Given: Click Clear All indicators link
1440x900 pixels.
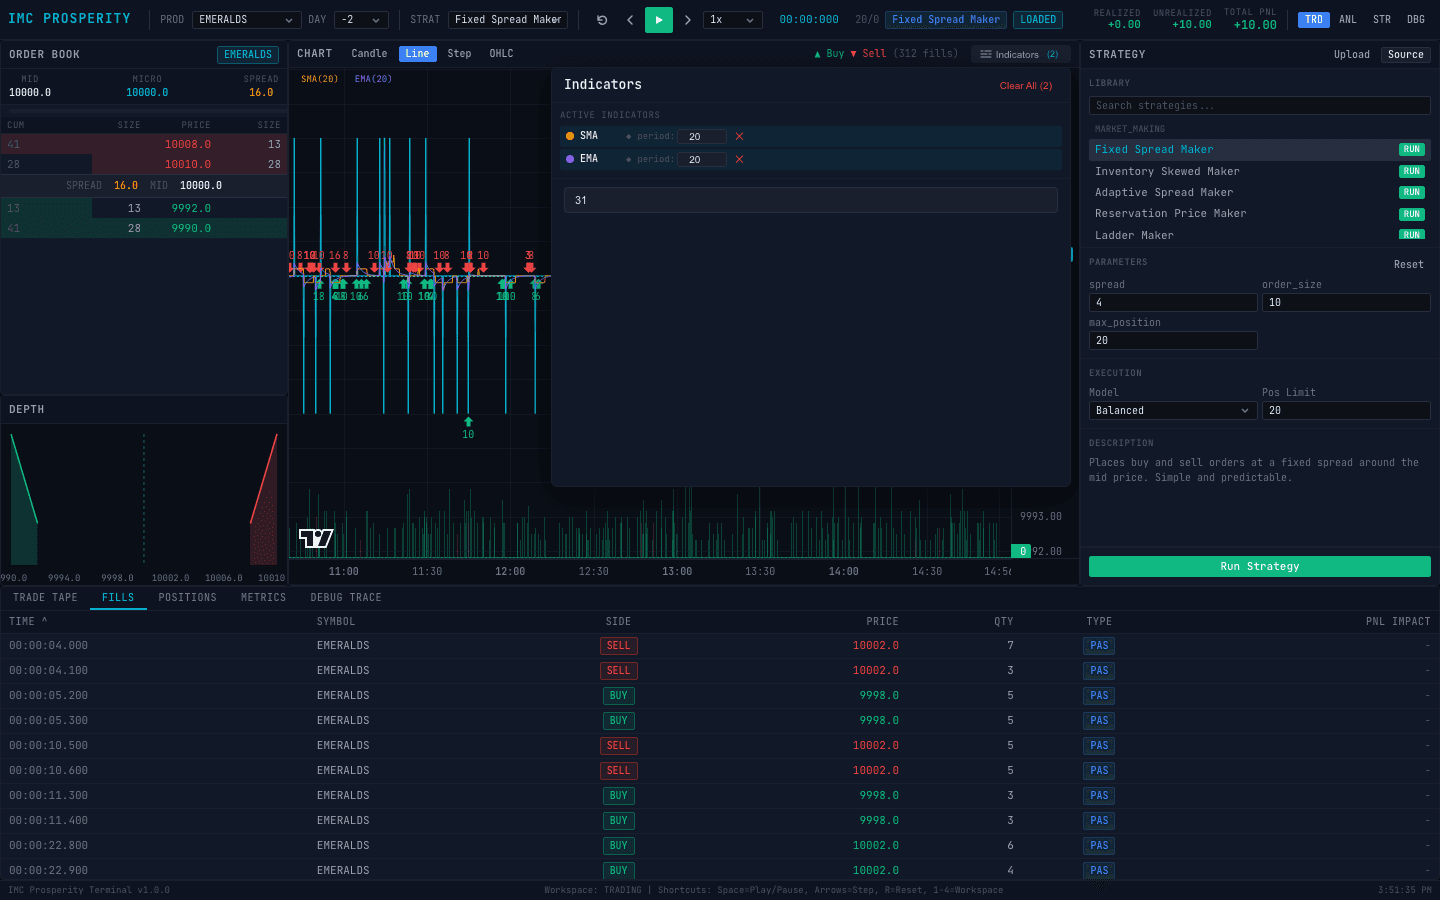Looking at the screenshot, I should (1026, 86).
